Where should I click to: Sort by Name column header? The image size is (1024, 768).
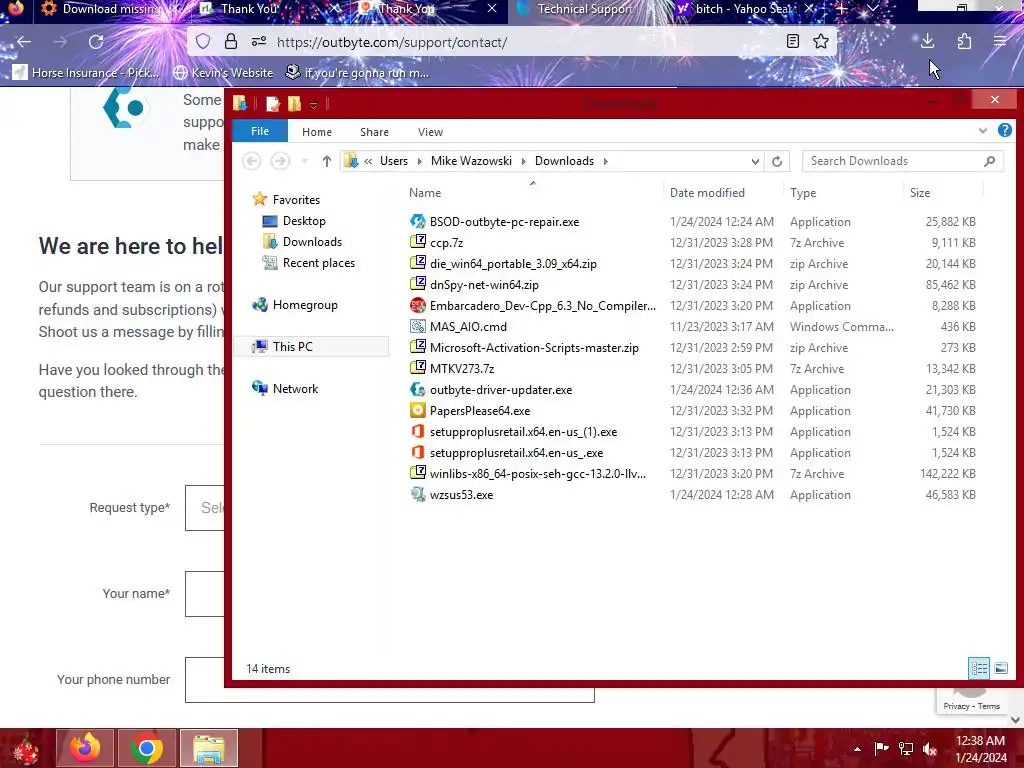(x=532, y=193)
